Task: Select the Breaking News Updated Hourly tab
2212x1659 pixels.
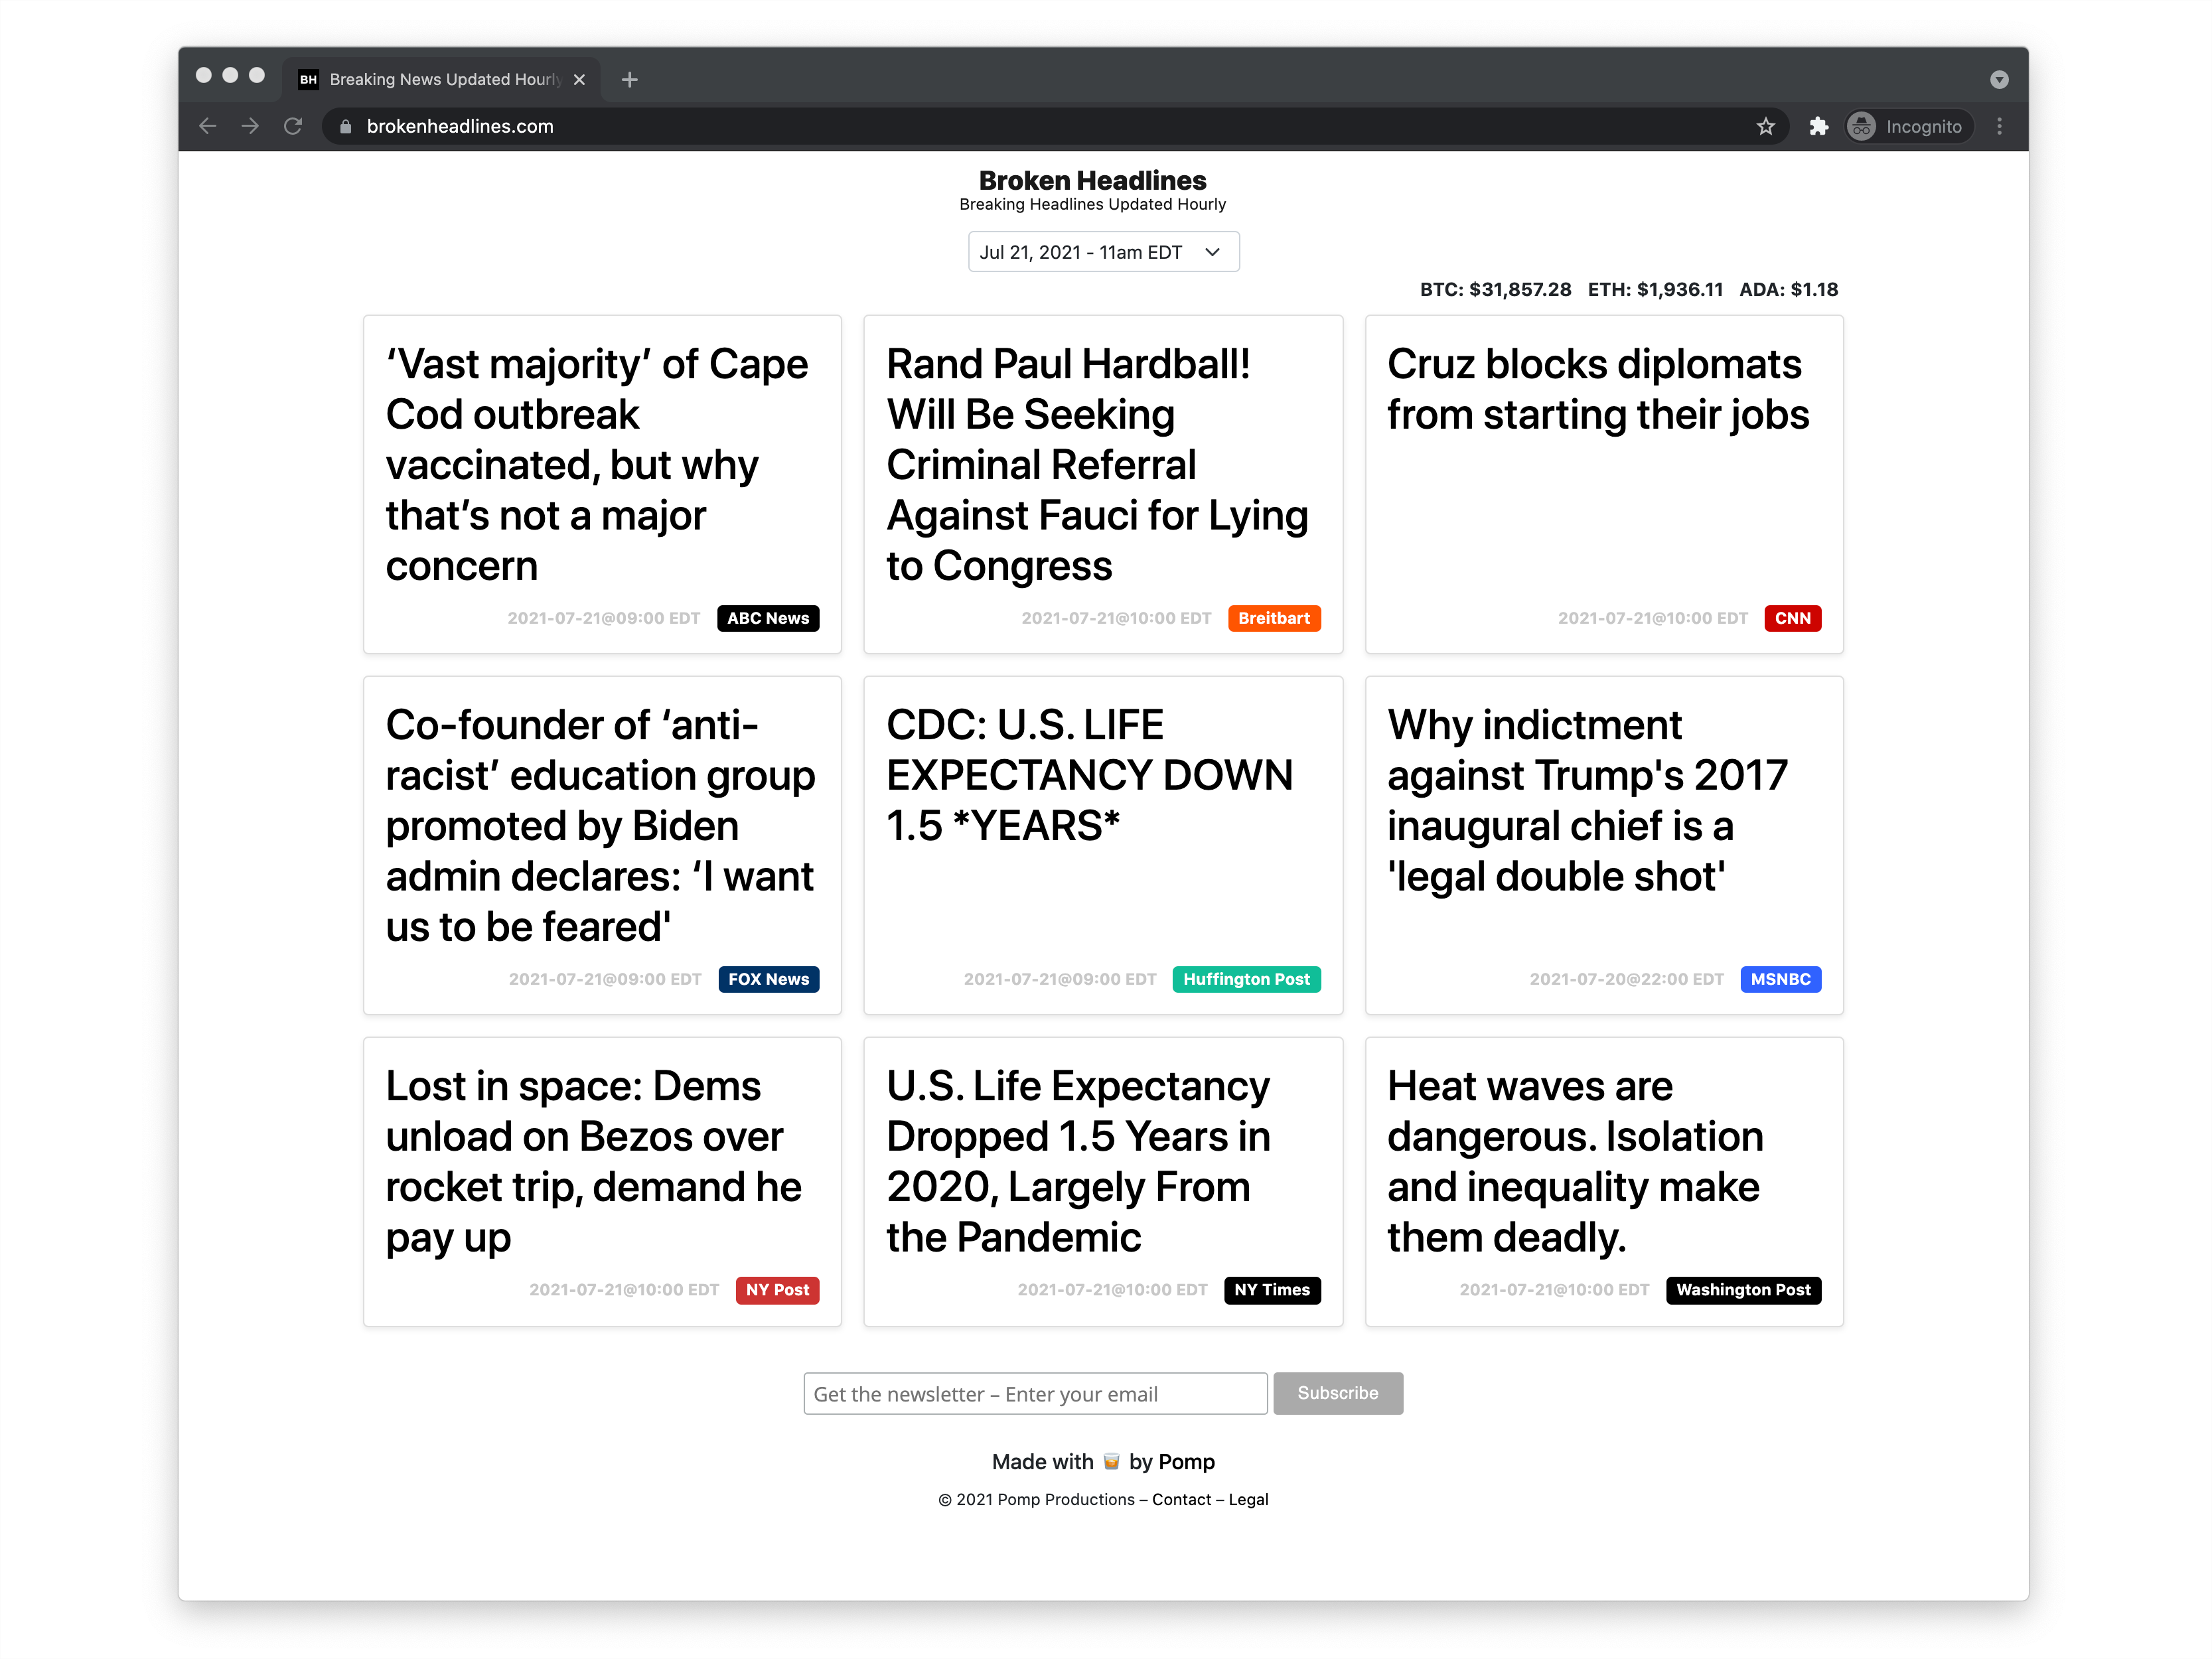Action: [x=440, y=79]
